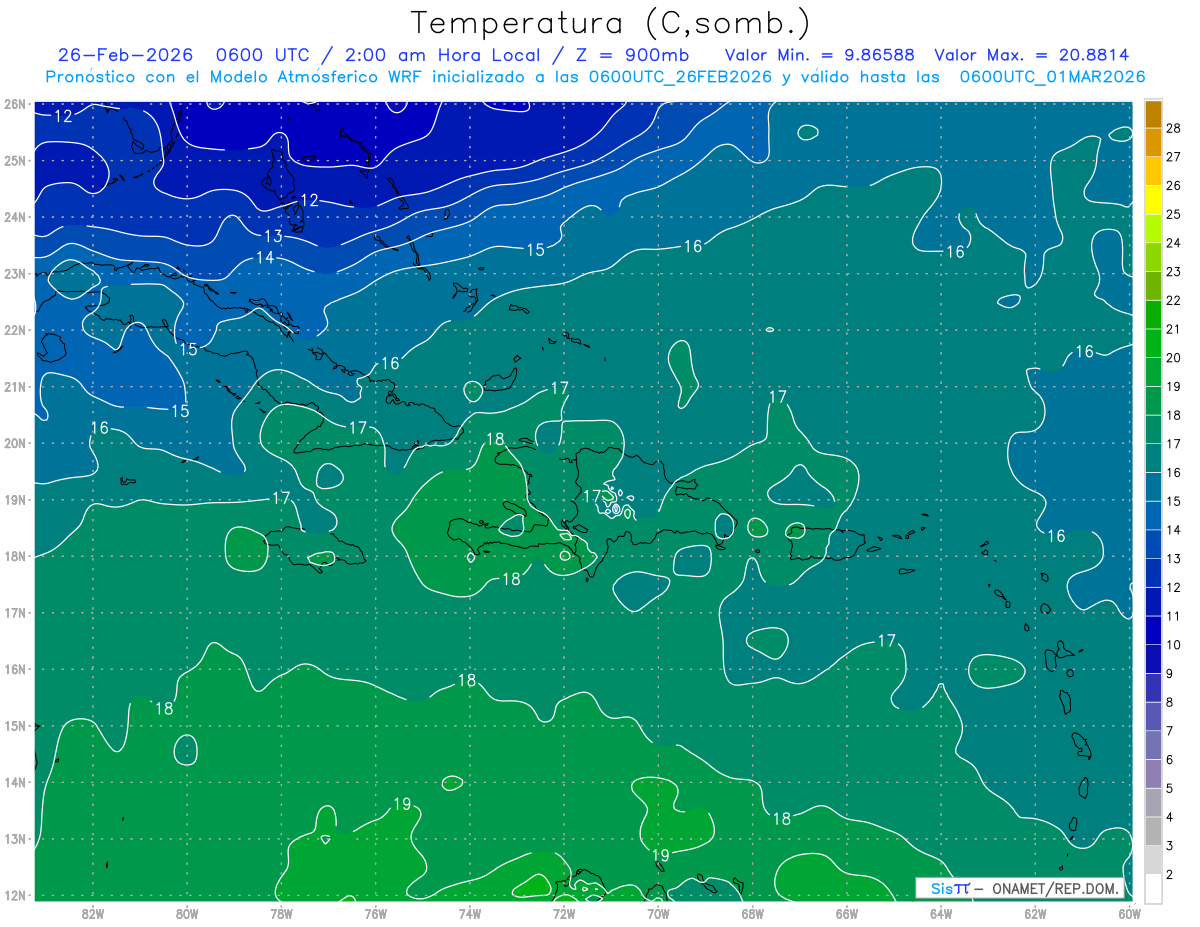Image resolution: width=1200 pixels, height=927 pixels.
Task: Click the 'Sisπ' logo in the credit box
Action: click(949, 888)
